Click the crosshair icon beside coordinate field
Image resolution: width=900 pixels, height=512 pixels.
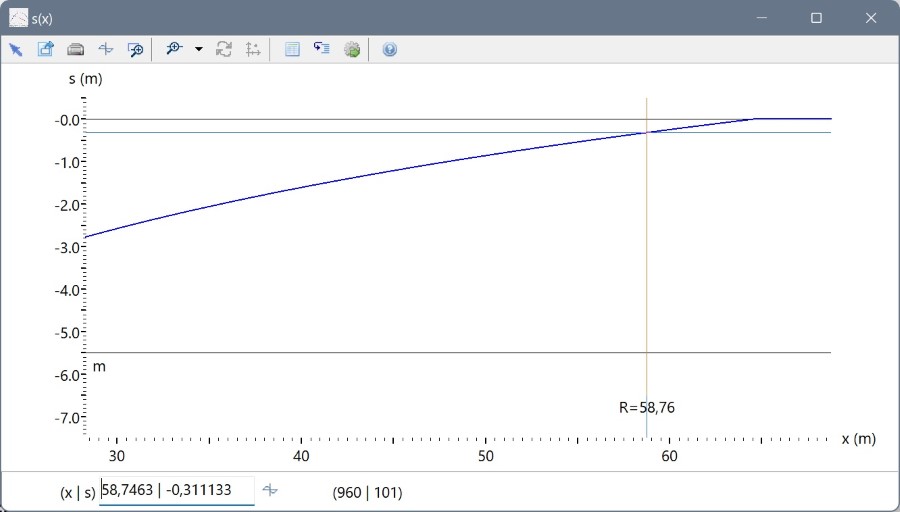[270, 490]
